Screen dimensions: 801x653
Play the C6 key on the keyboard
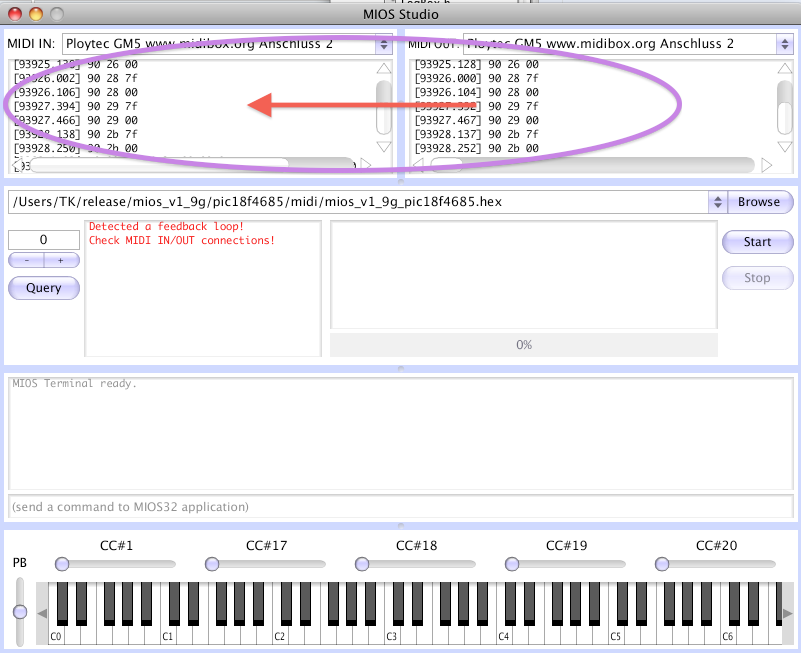coord(727,636)
